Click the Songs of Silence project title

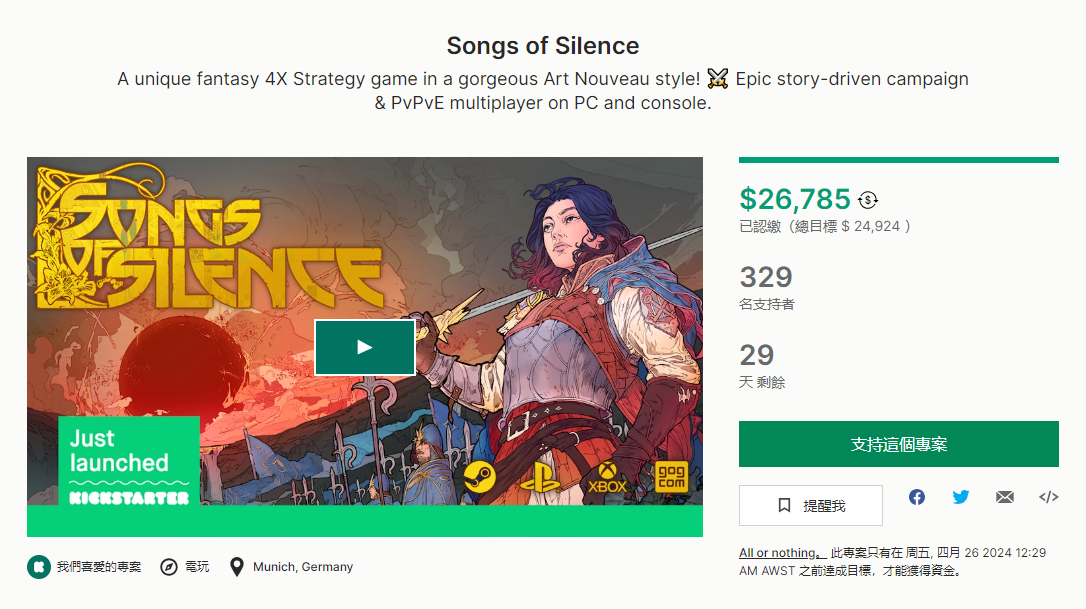[x=542, y=46]
